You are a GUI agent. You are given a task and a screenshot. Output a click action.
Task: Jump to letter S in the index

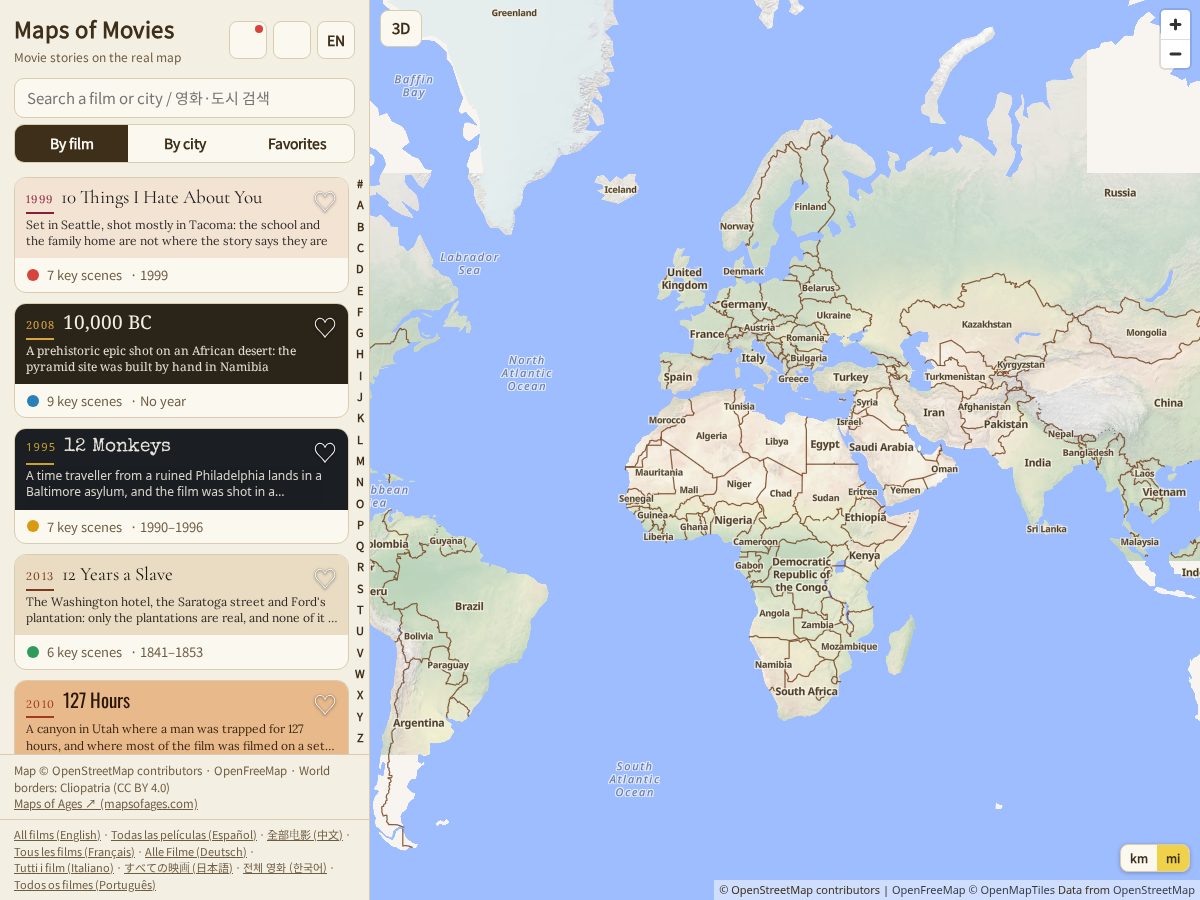pyautogui.click(x=360, y=589)
